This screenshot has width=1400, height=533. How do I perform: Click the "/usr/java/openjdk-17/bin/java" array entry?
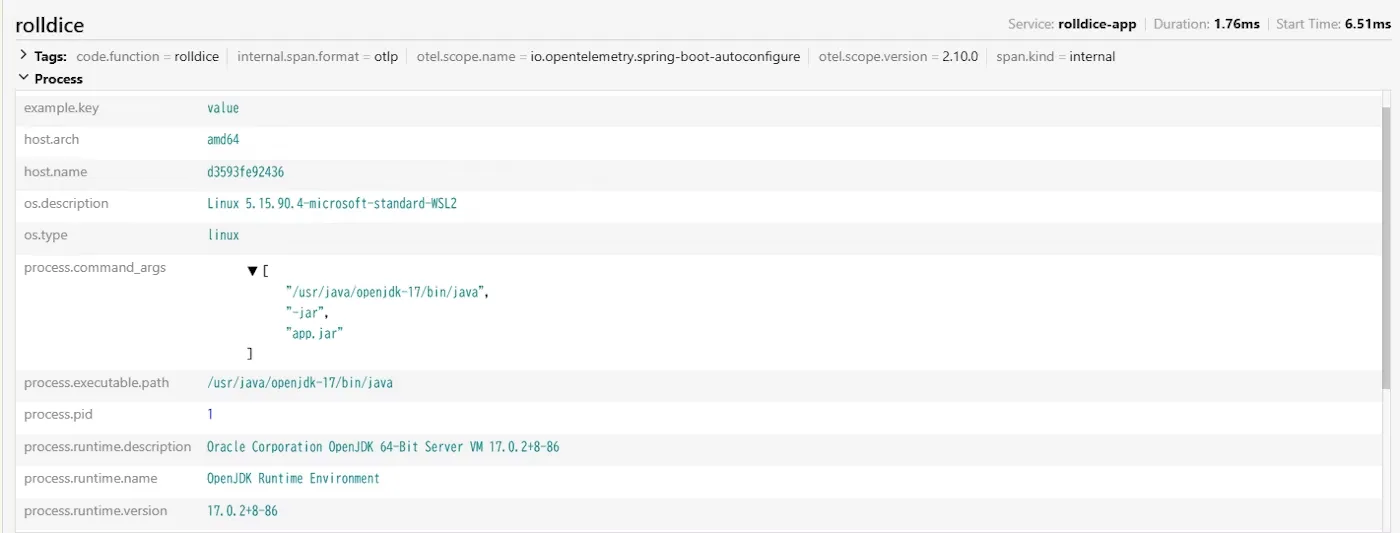(x=386, y=292)
